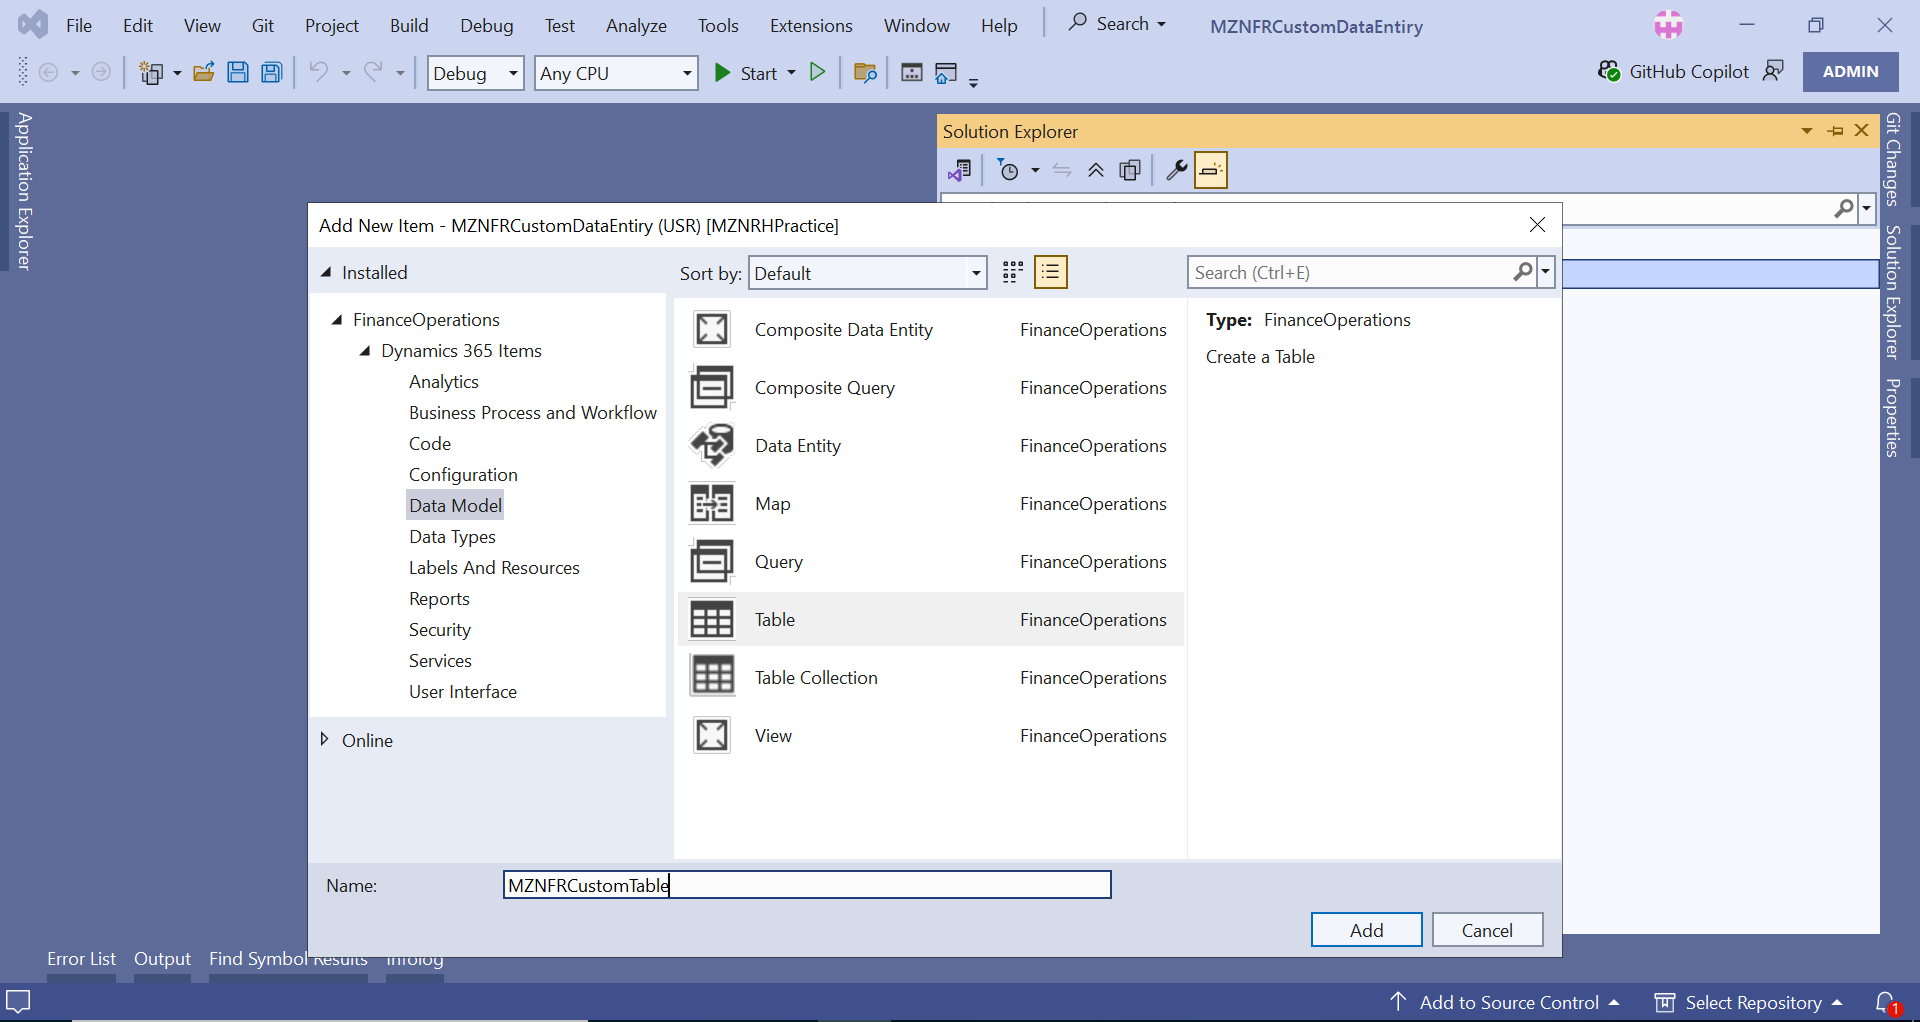The image size is (1920, 1022).
Task: Open Solution Explorer Properties wrench icon
Action: click(1176, 171)
